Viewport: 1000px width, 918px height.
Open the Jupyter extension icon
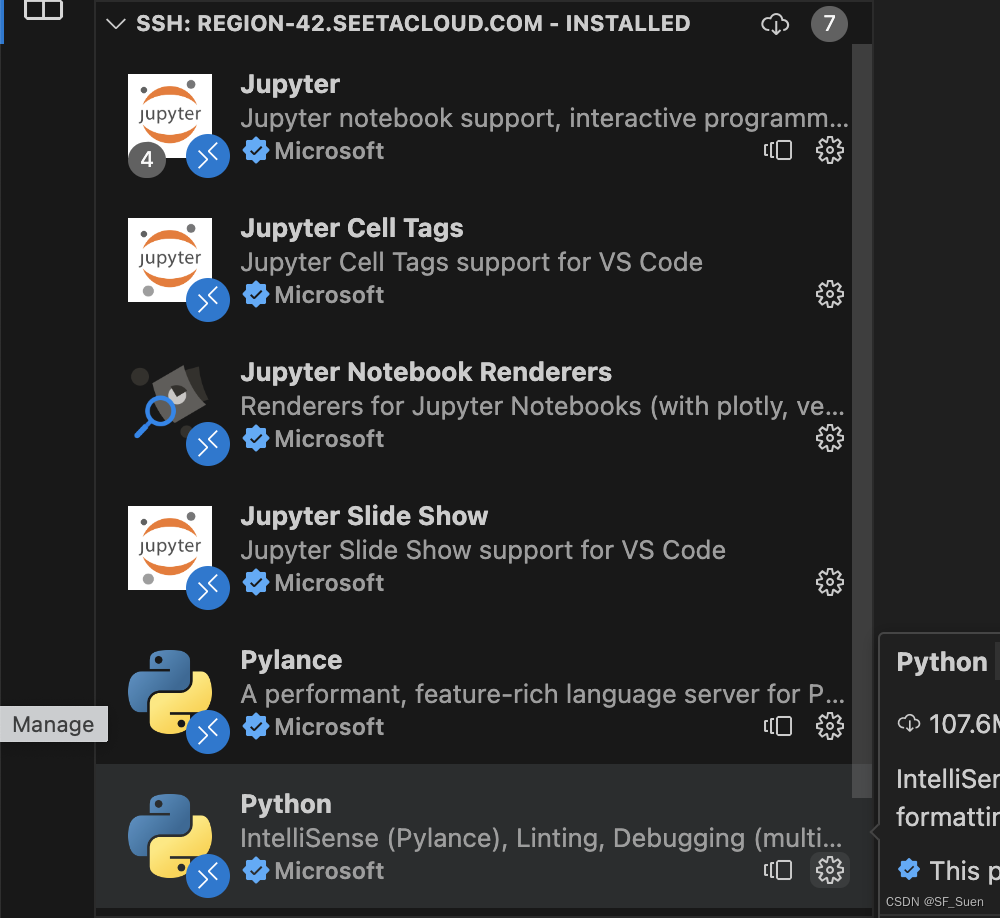[170, 116]
